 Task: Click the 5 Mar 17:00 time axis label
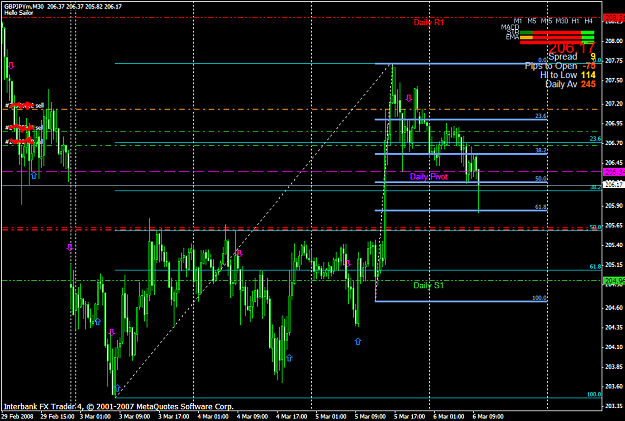coord(409,417)
